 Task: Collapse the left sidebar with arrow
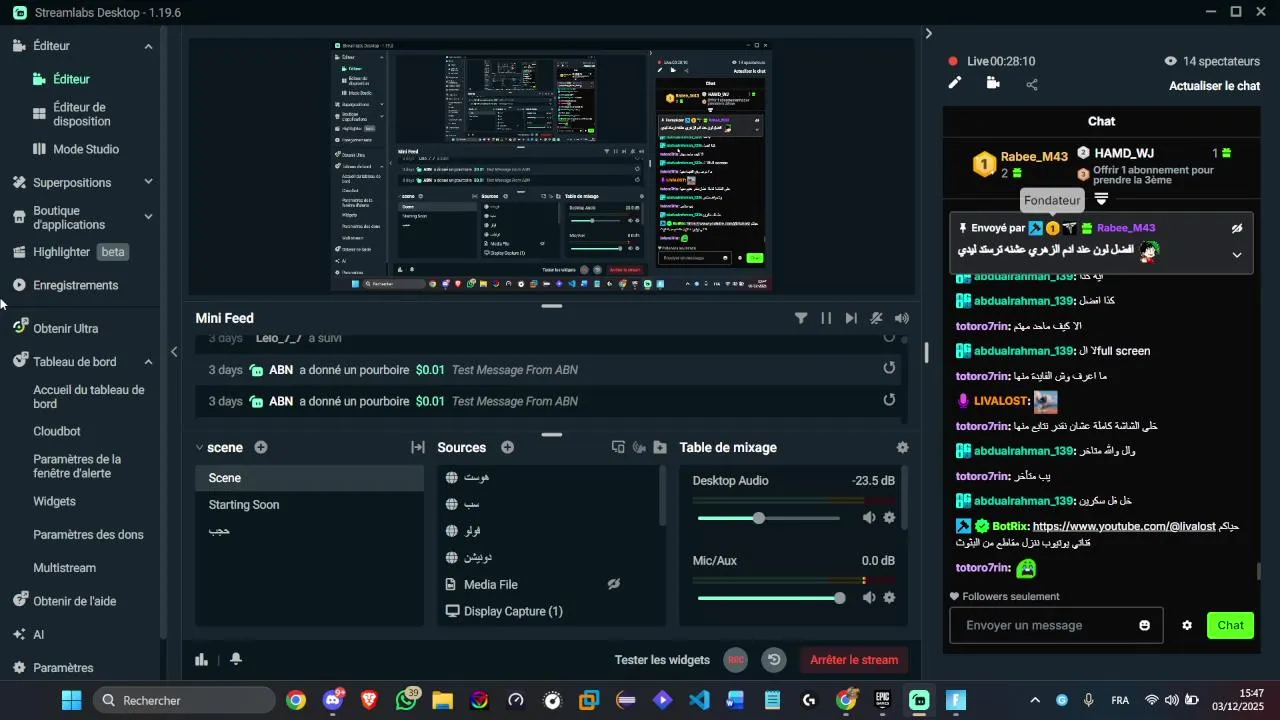[174, 351]
